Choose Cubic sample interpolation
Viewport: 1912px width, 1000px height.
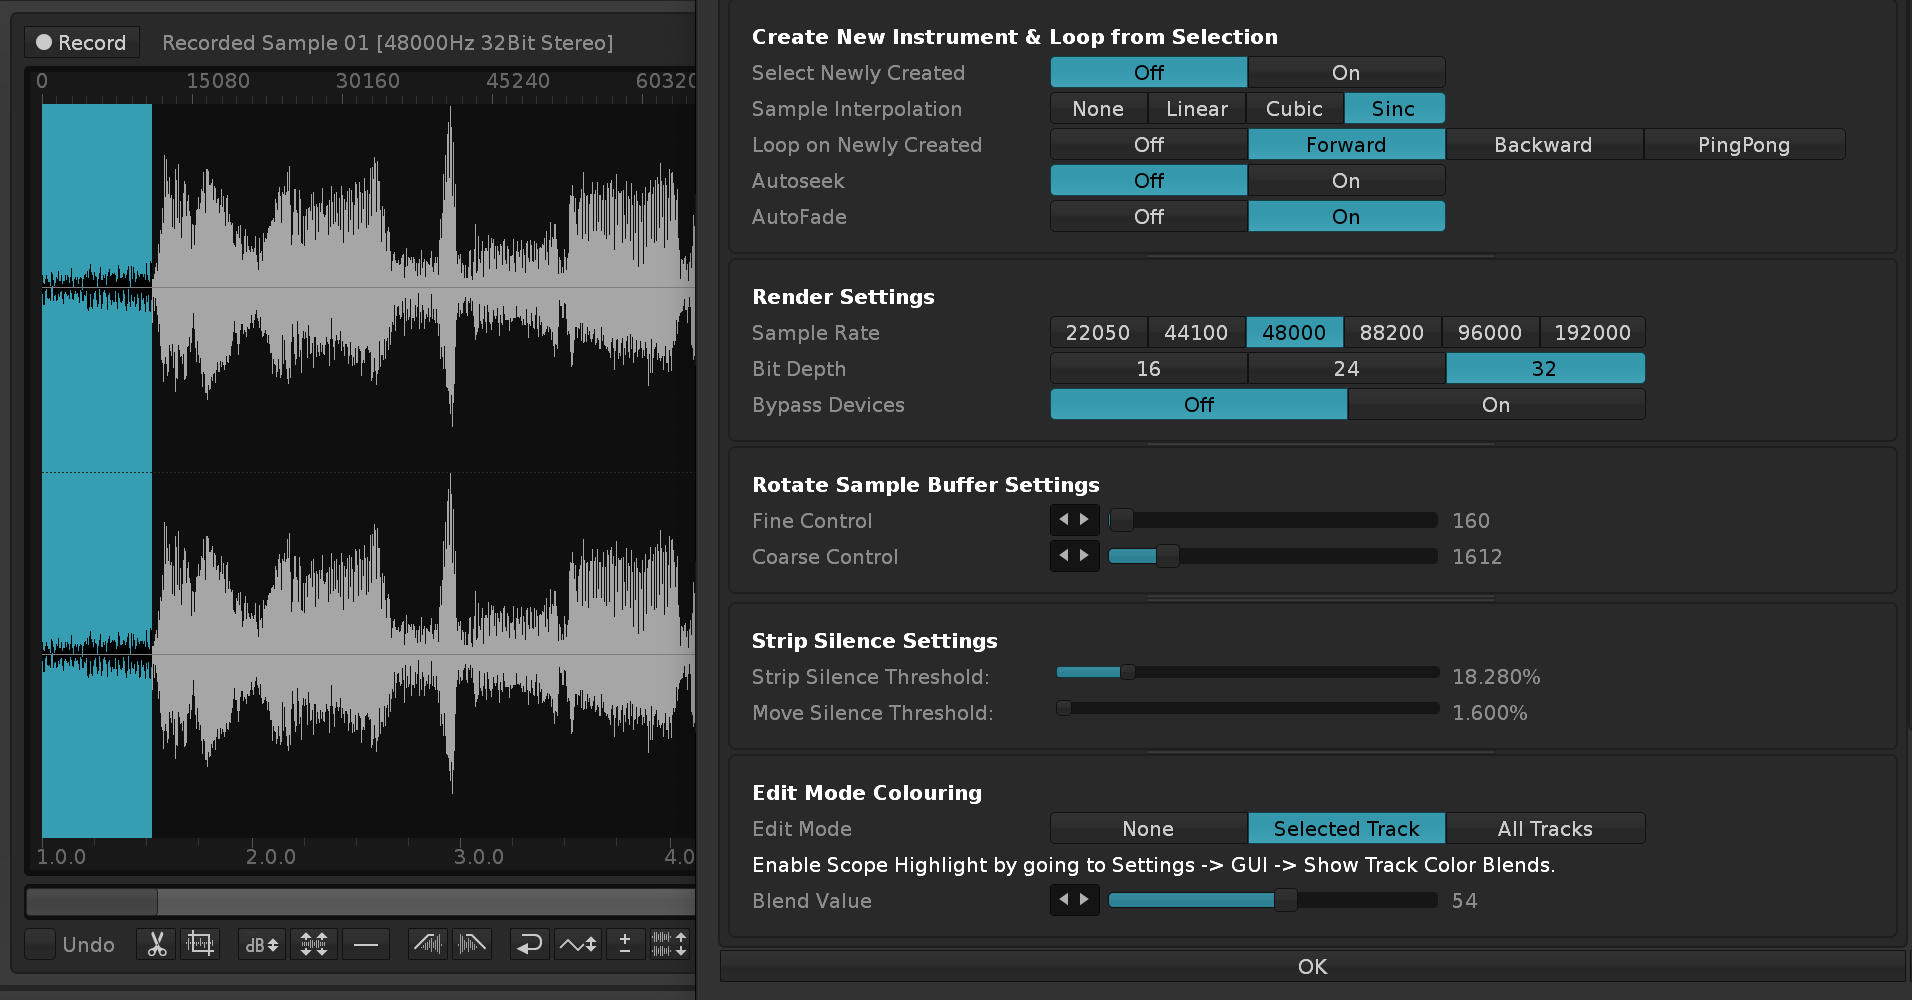[1294, 109]
